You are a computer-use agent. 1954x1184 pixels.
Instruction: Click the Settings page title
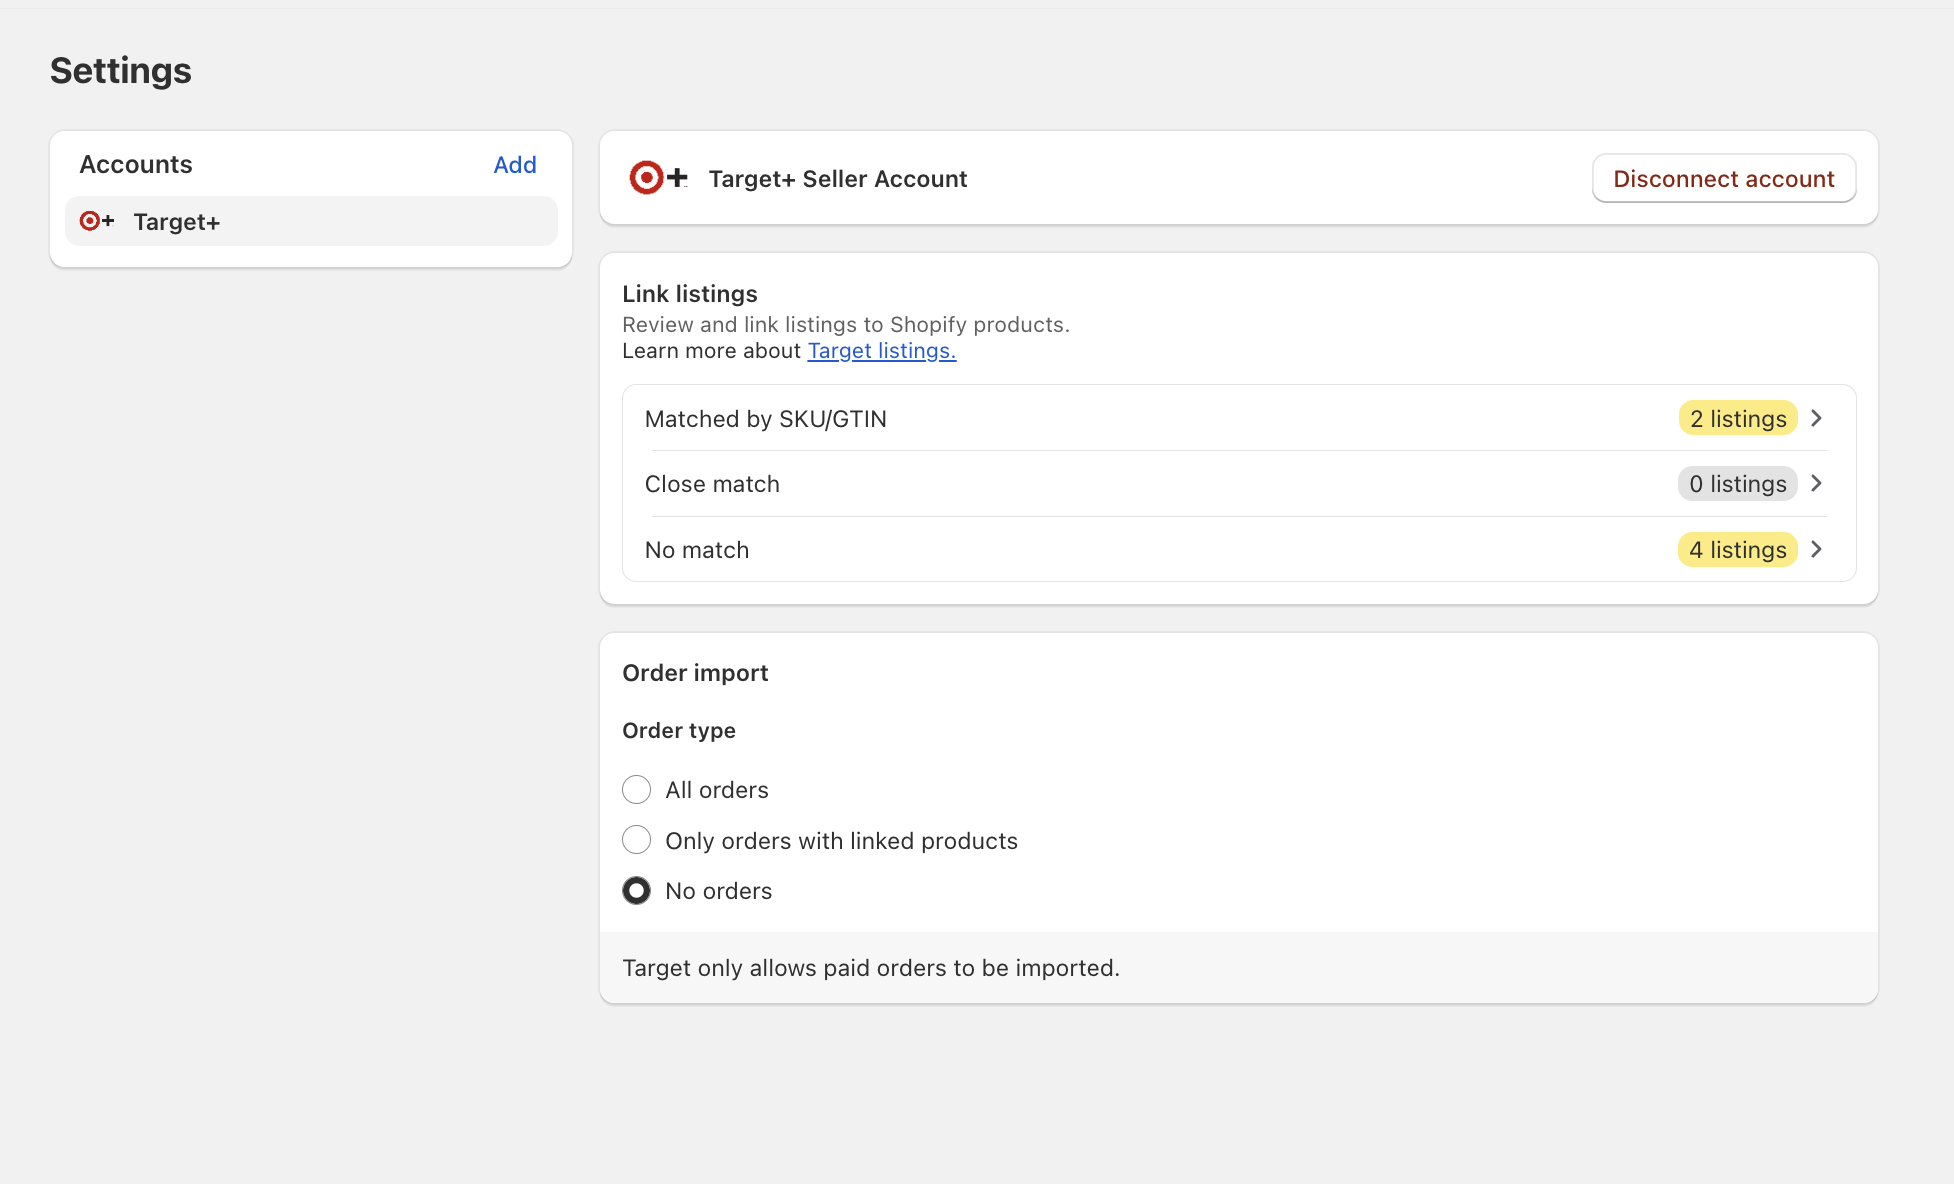[x=121, y=71]
